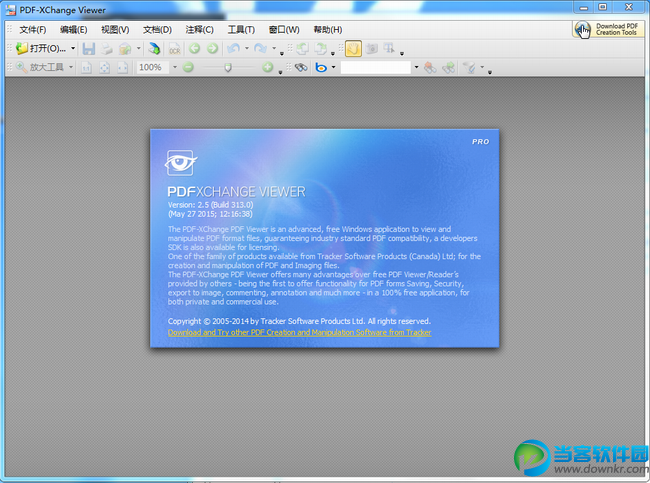
Task: Click Download PDF Creation Tools button
Action: [x=609, y=29]
